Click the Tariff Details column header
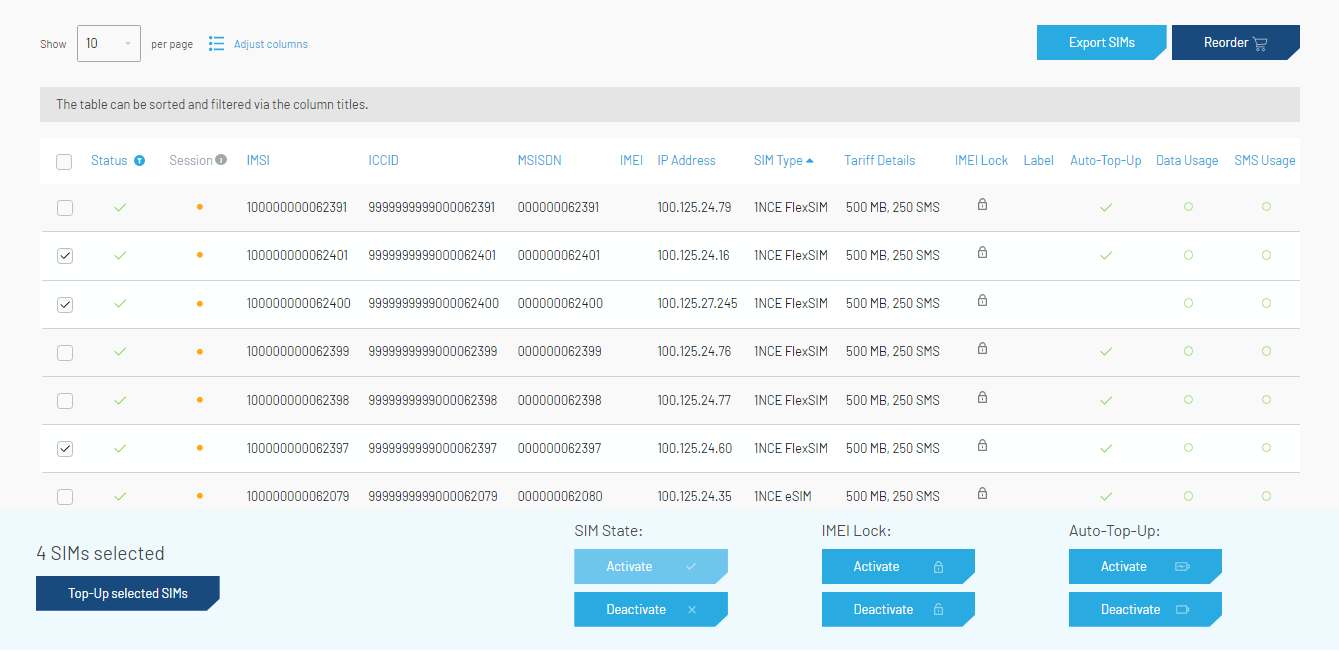The image size is (1339, 651). point(879,161)
